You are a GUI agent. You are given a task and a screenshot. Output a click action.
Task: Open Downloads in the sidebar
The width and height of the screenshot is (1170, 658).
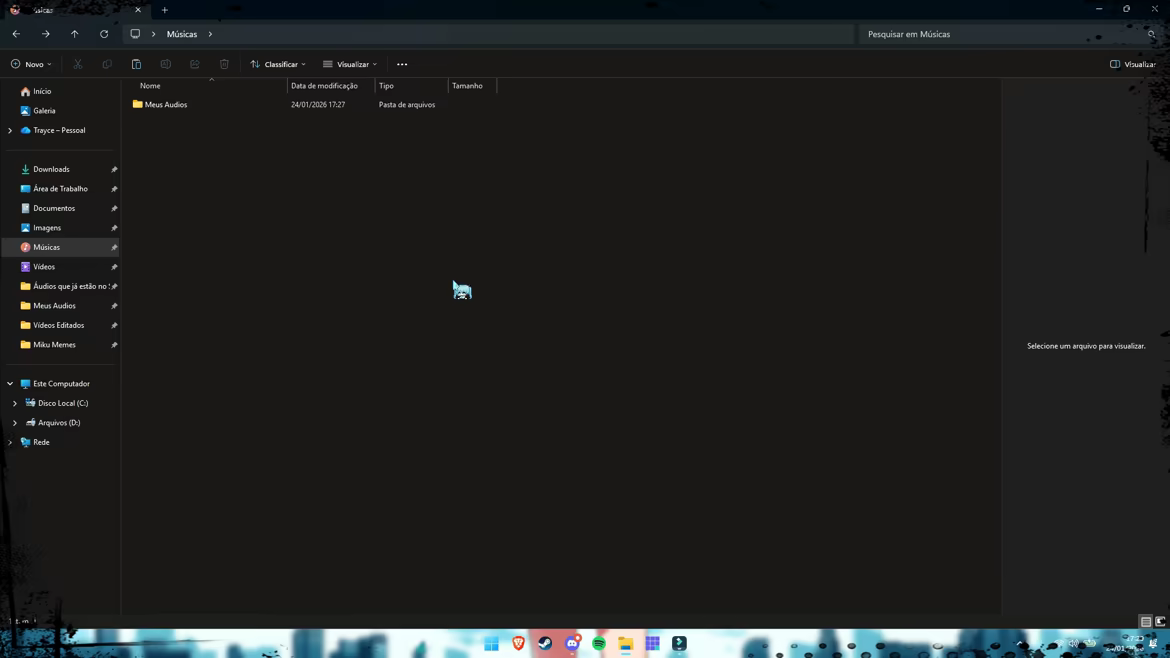(x=51, y=169)
